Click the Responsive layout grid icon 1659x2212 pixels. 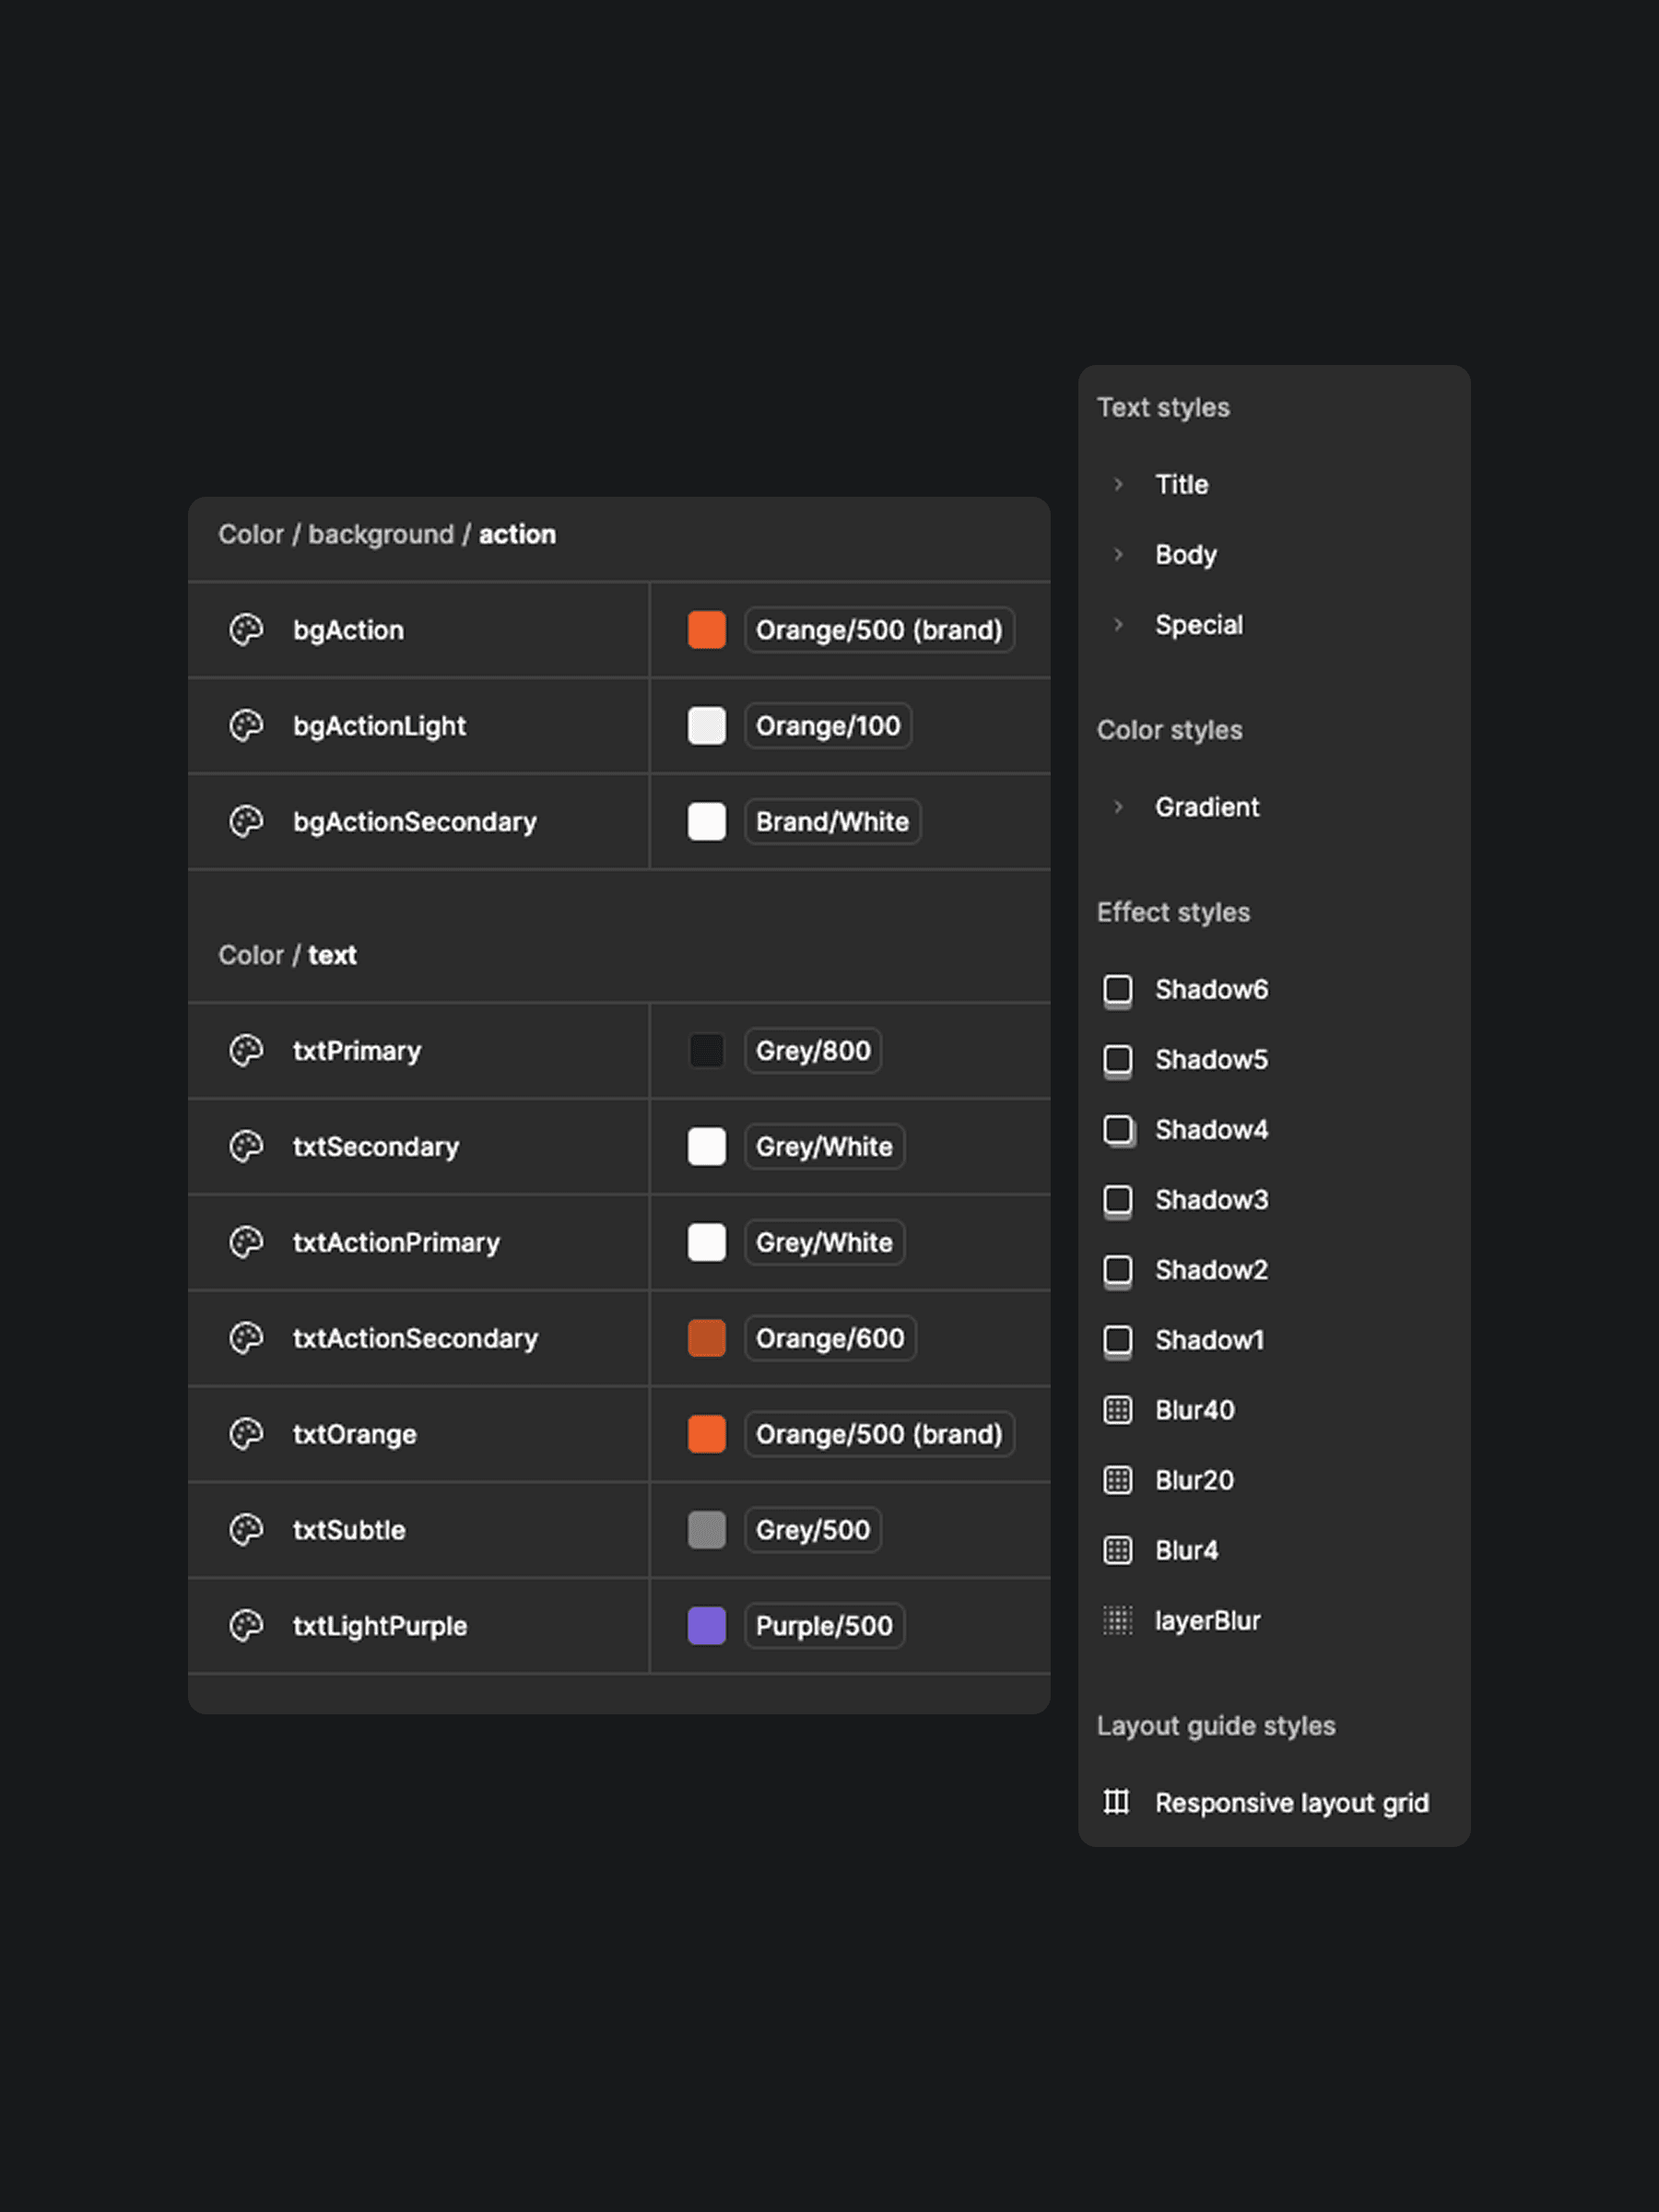[1117, 1802]
